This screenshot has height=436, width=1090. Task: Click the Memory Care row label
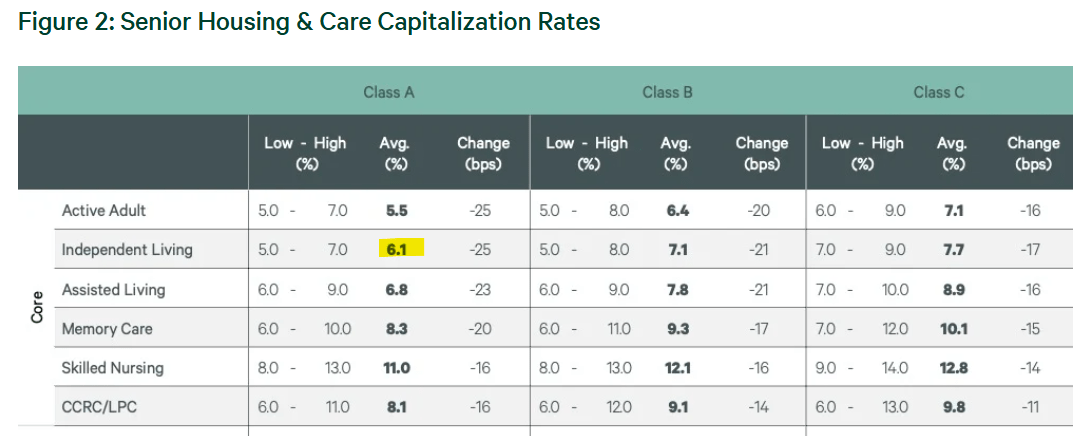tap(107, 328)
